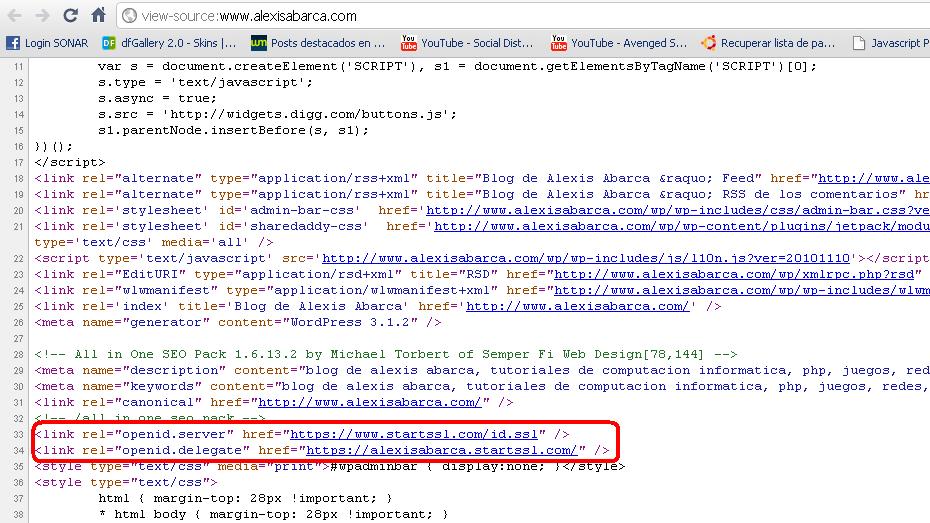
Task: Open the xmlrpc.php?rsd link
Action: [x=734, y=275]
